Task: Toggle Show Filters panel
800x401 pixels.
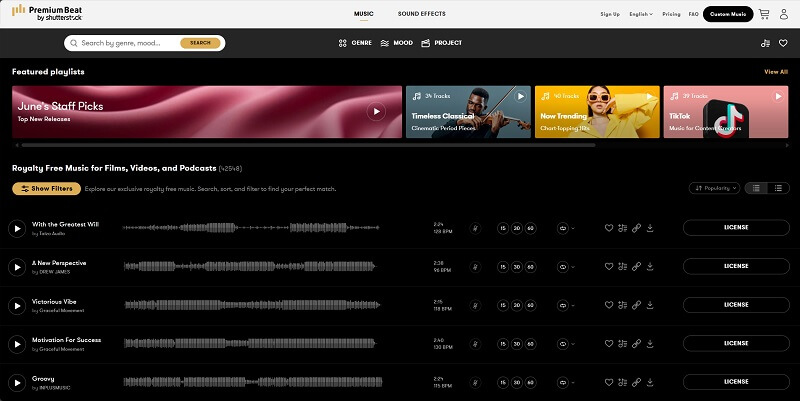Action: click(46, 189)
